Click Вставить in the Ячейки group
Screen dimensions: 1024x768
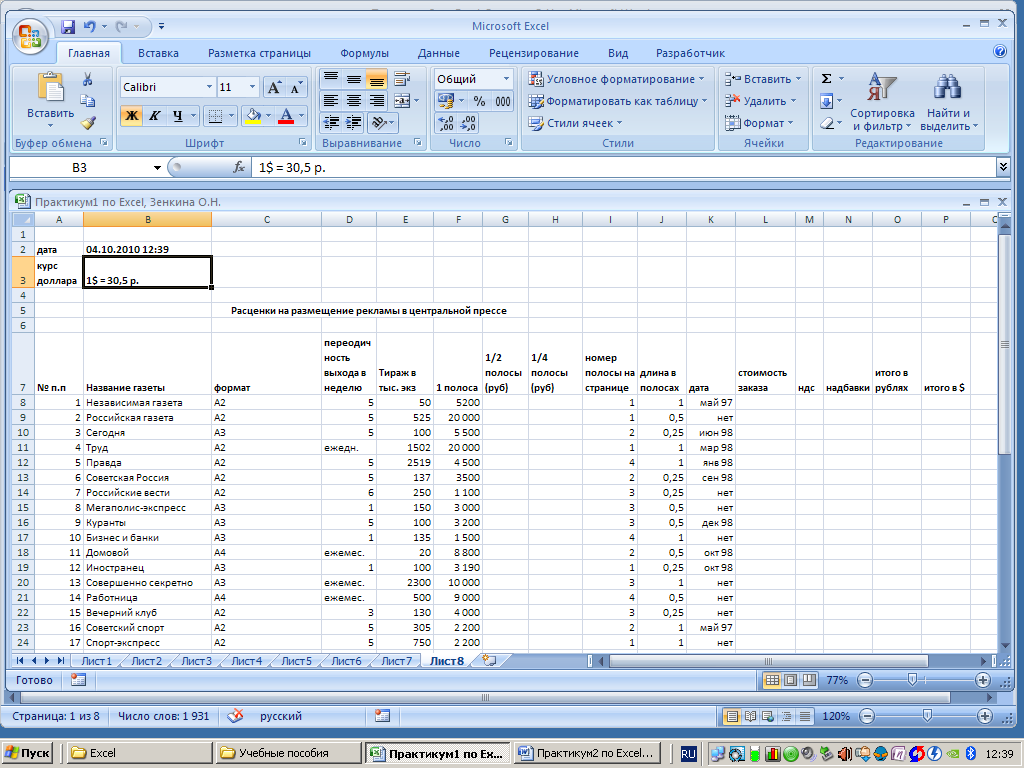pos(763,79)
